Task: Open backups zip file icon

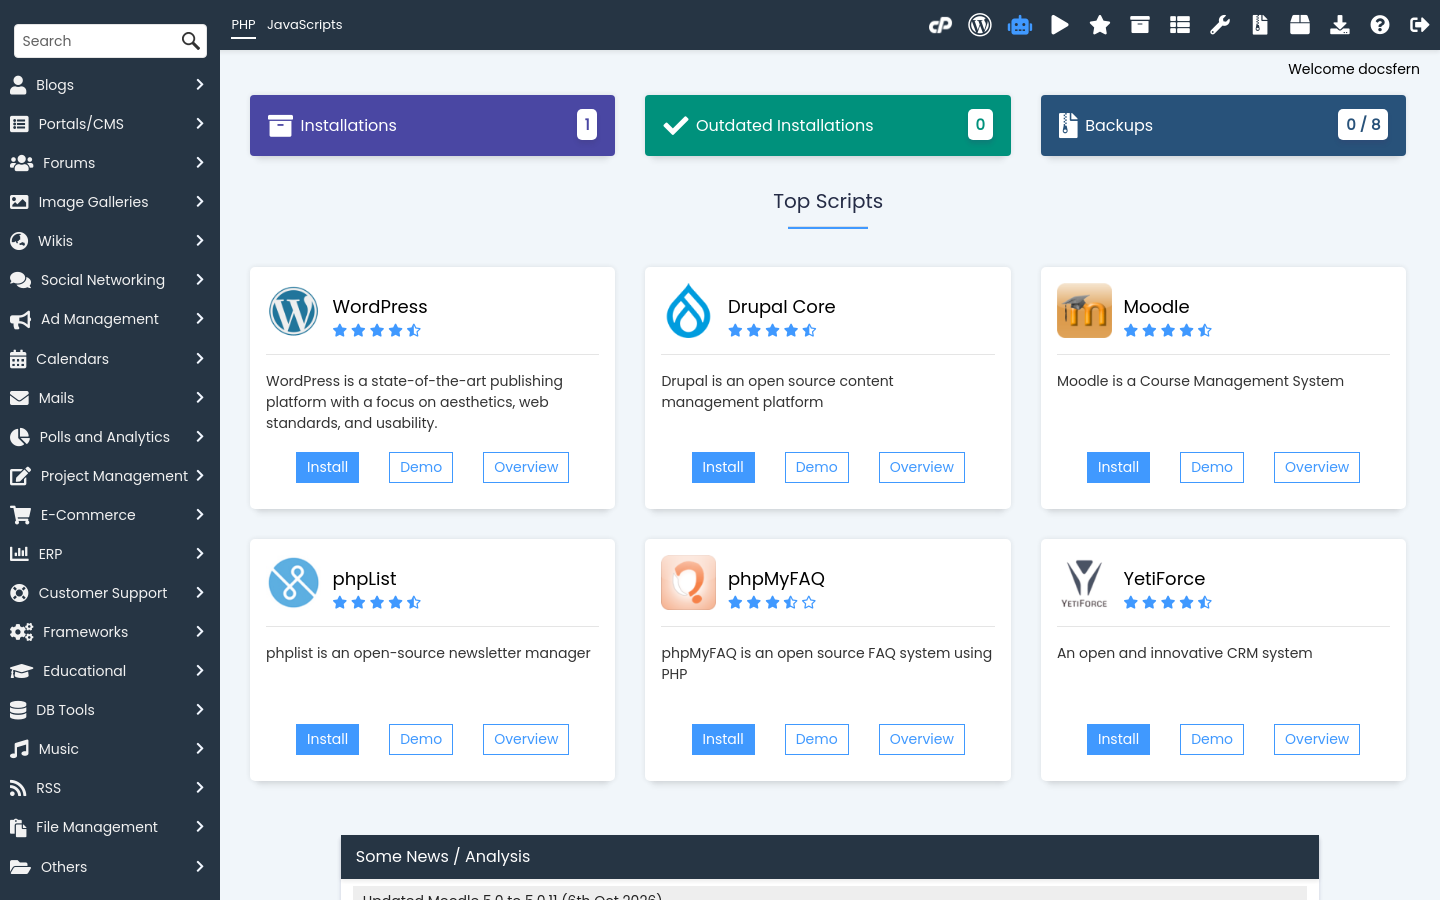Action: pyautogui.click(x=1260, y=25)
